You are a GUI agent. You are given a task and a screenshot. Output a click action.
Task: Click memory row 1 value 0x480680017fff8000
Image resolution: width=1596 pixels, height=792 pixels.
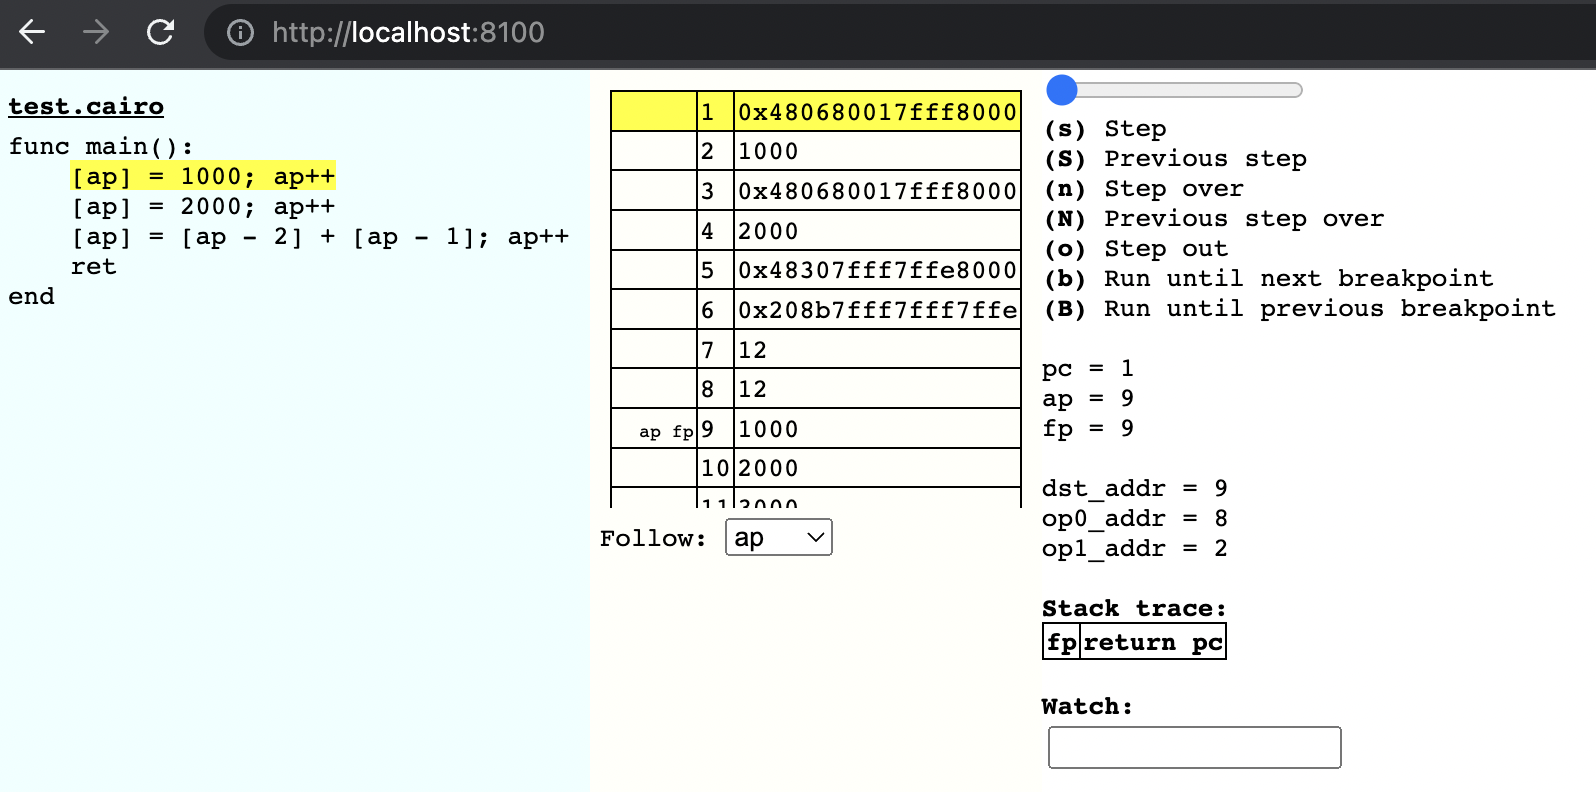[x=877, y=111]
